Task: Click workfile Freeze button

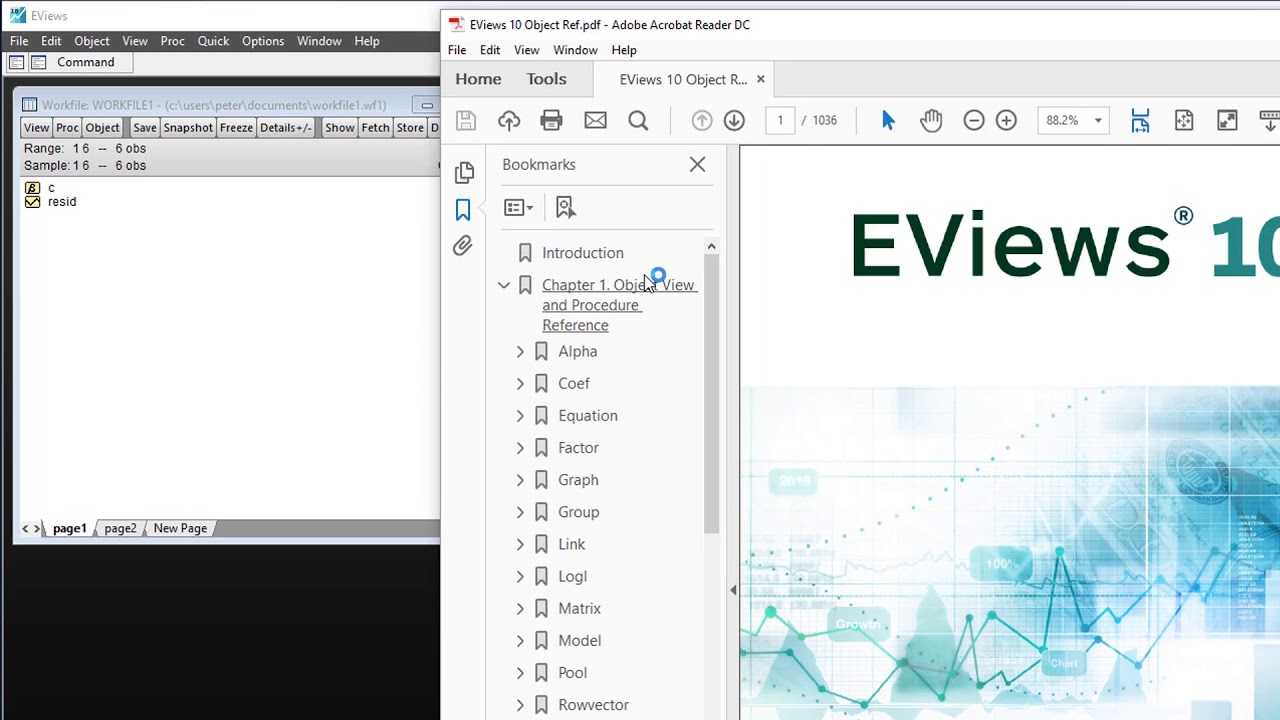Action: click(236, 128)
